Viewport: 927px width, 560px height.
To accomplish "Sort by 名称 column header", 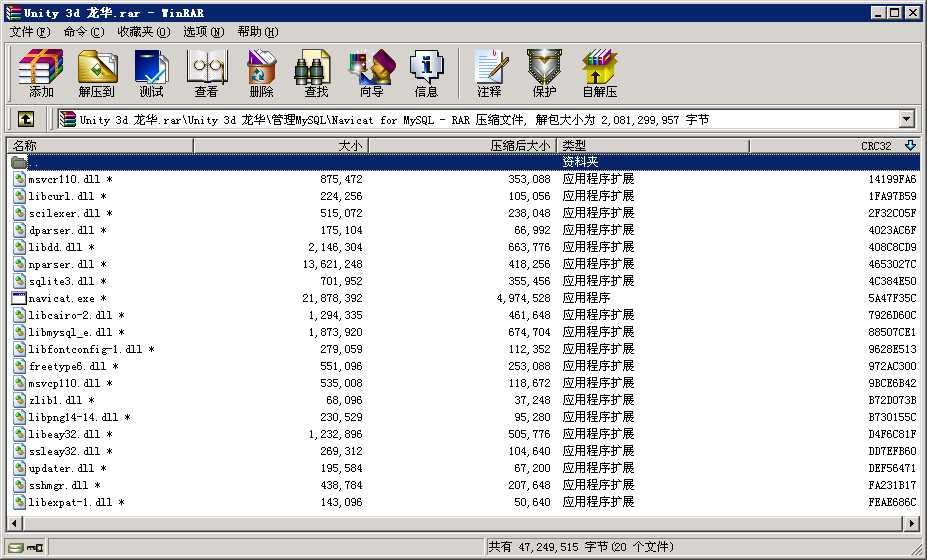I will [x=100, y=145].
